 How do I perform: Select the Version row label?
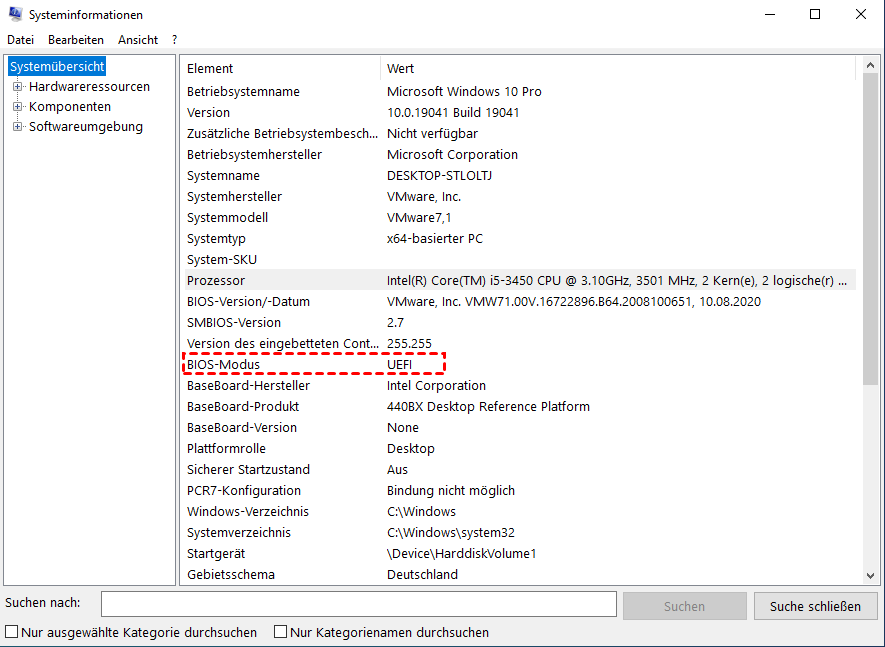coord(208,113)
